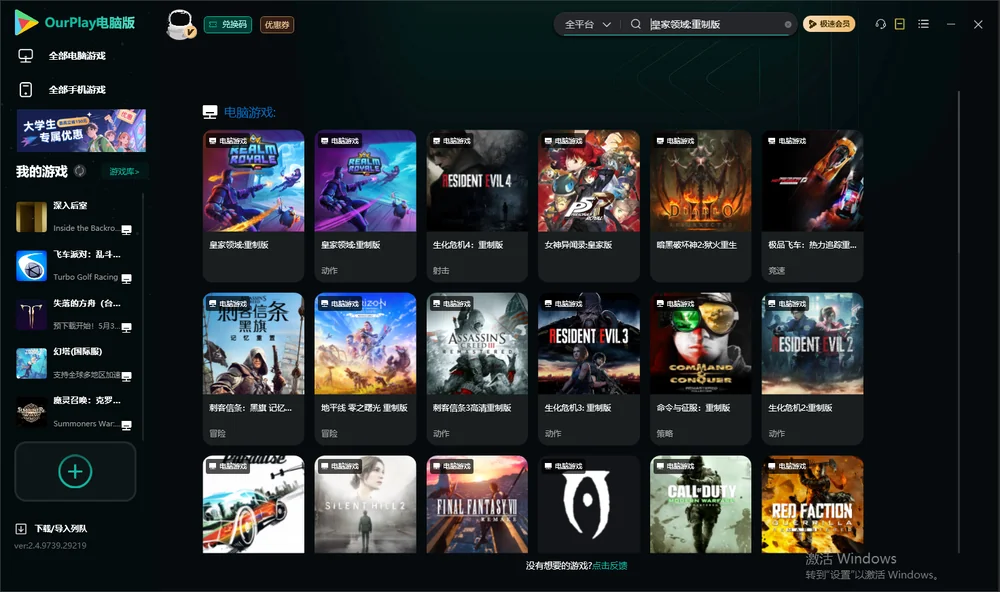Screen dimensions: 1000x592
Task: Click the yellow square icon beside the headset
Action: click(900, 24)
